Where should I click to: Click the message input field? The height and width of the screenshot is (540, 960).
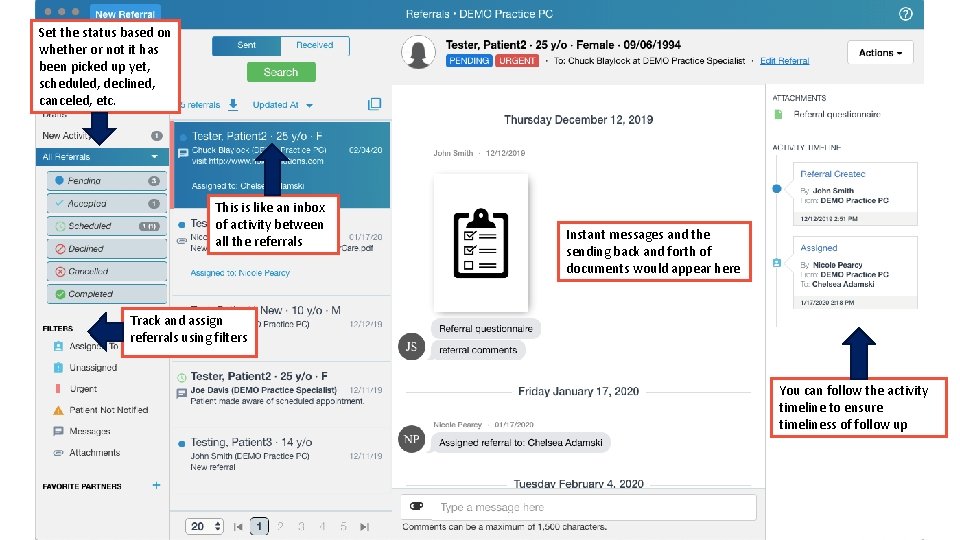[x=579, y=507]
